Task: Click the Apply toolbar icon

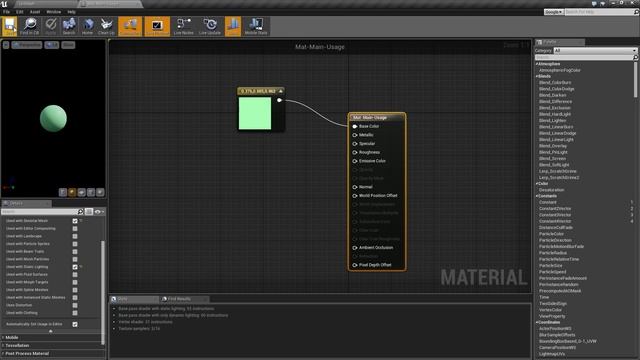Action: tap(51, 26)
